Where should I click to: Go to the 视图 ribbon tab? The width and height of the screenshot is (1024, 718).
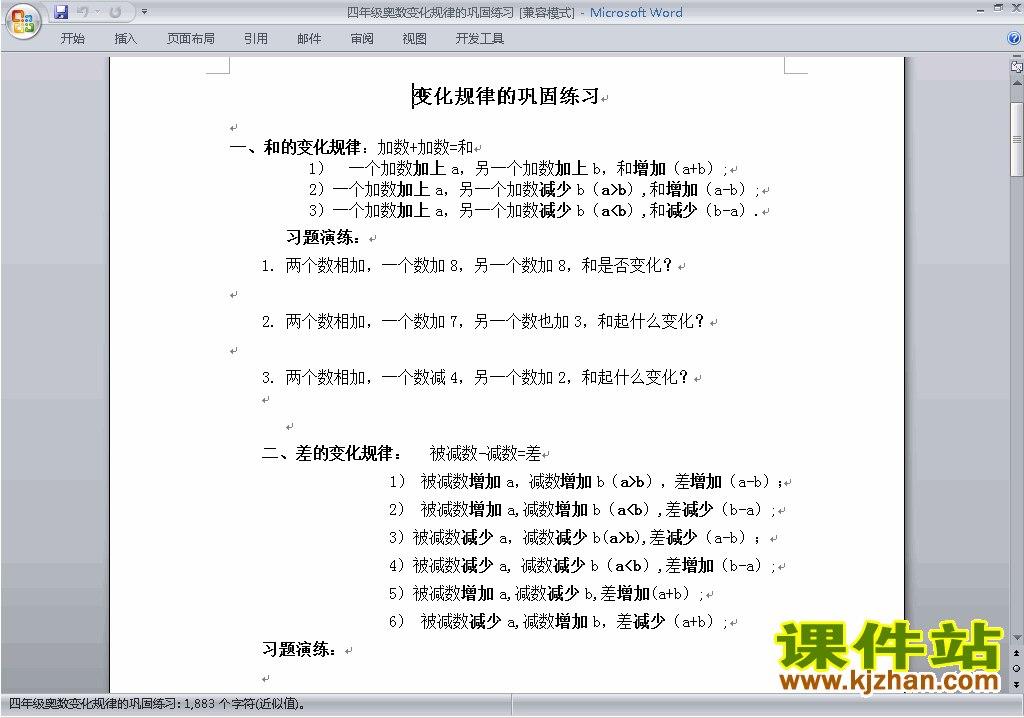pyautogui.click(x=415, y=39)
